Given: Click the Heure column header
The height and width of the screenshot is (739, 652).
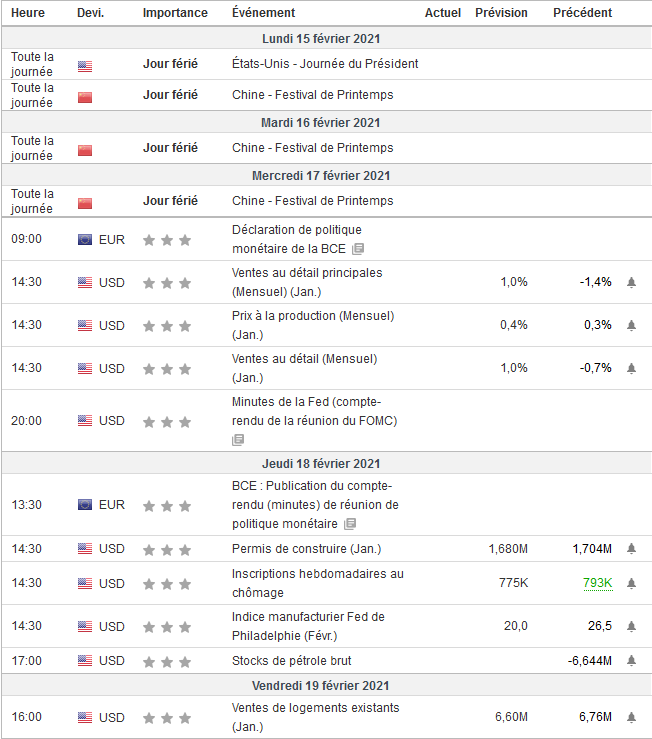Looking at the screenshot, I should click(x=28, y=13).
